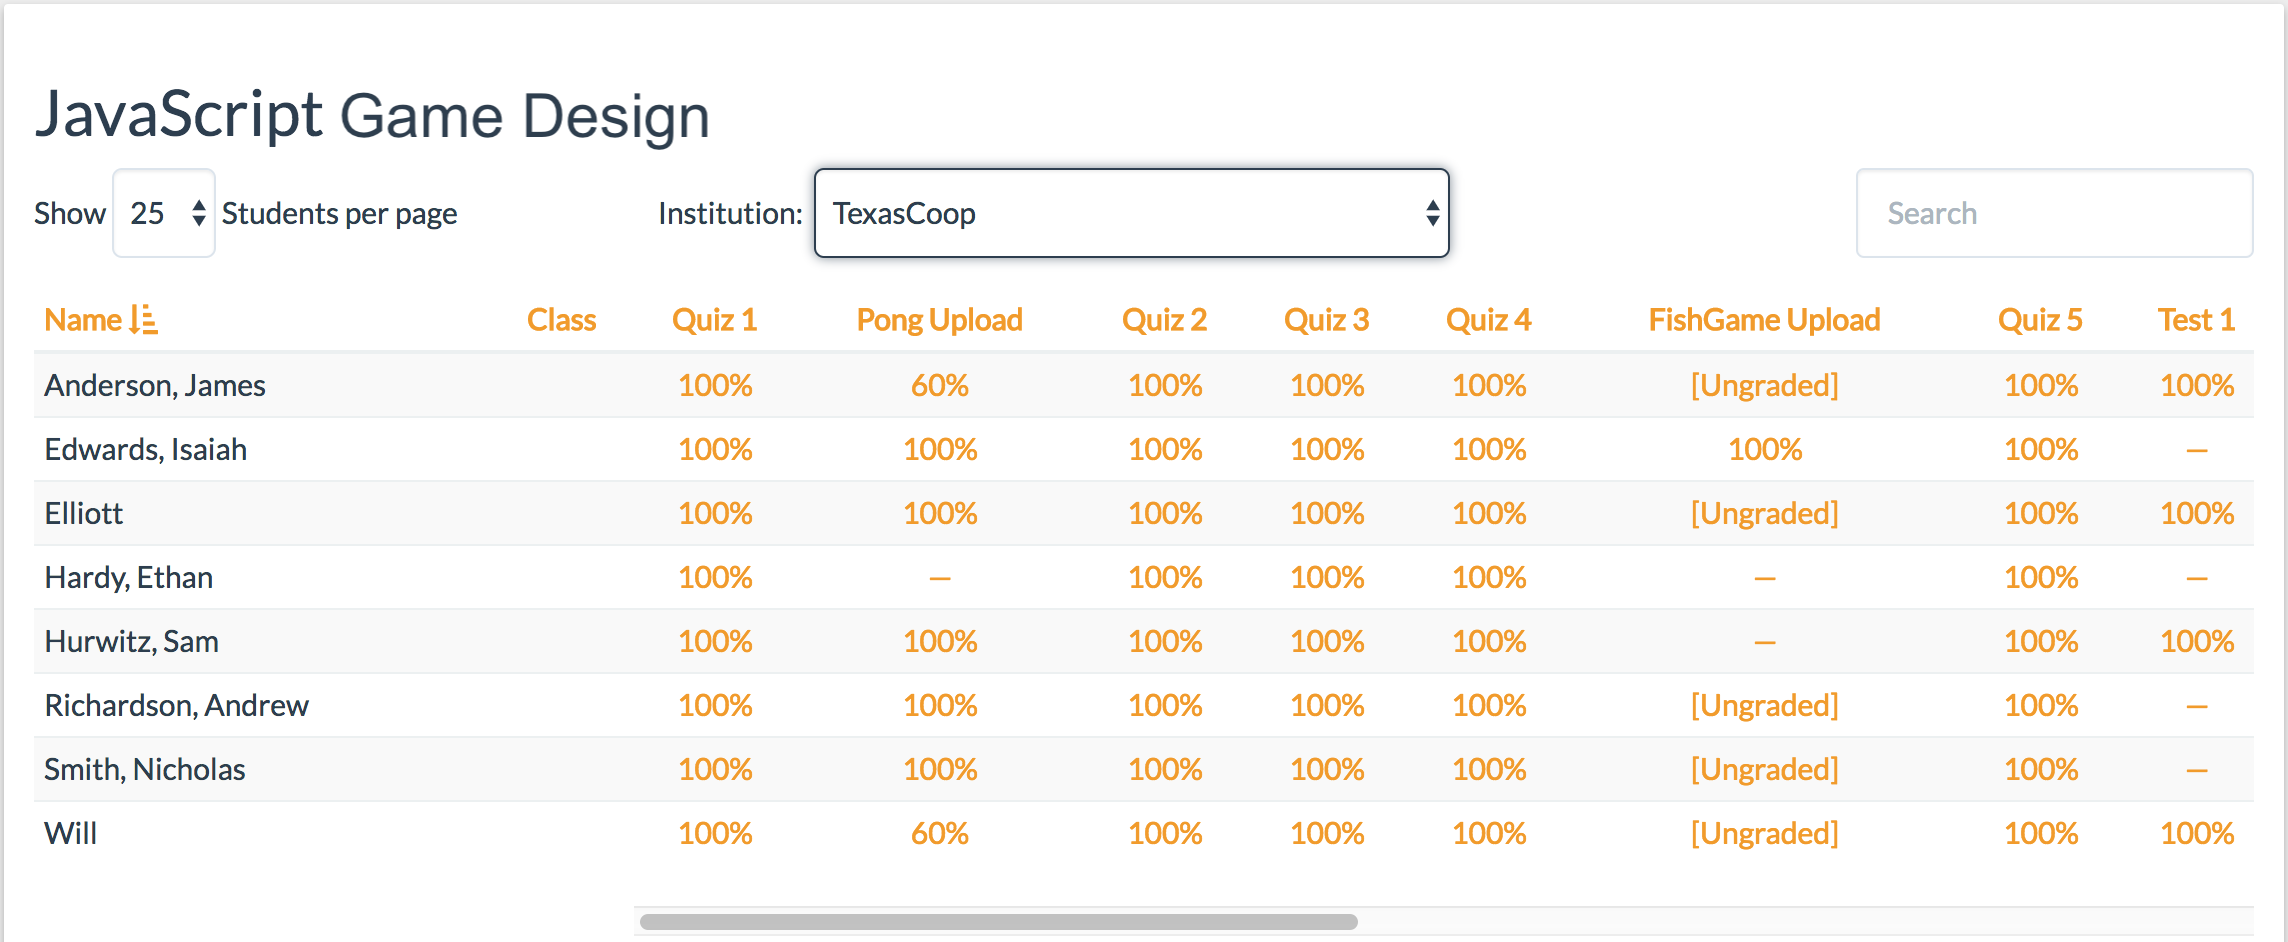Open Will's Ungraded FishGame Upload
The height and width of the screenshot is (942, 2288).
(1764, 833)
